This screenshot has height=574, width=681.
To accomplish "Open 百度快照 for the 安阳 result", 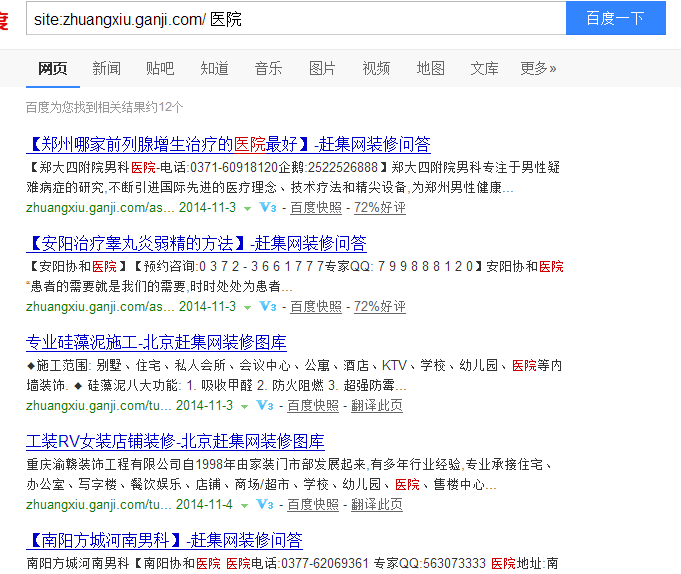I will tap(316, 307).
